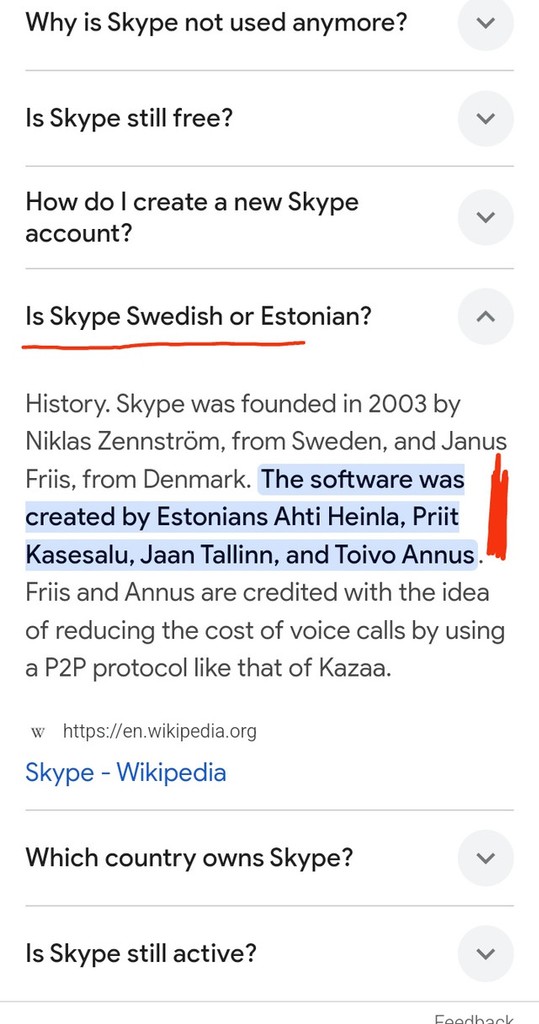This screenshot has width=539, height=1024.
Task: Click the Wikipedia 'W' favicon icon
Action: point(37,732)
